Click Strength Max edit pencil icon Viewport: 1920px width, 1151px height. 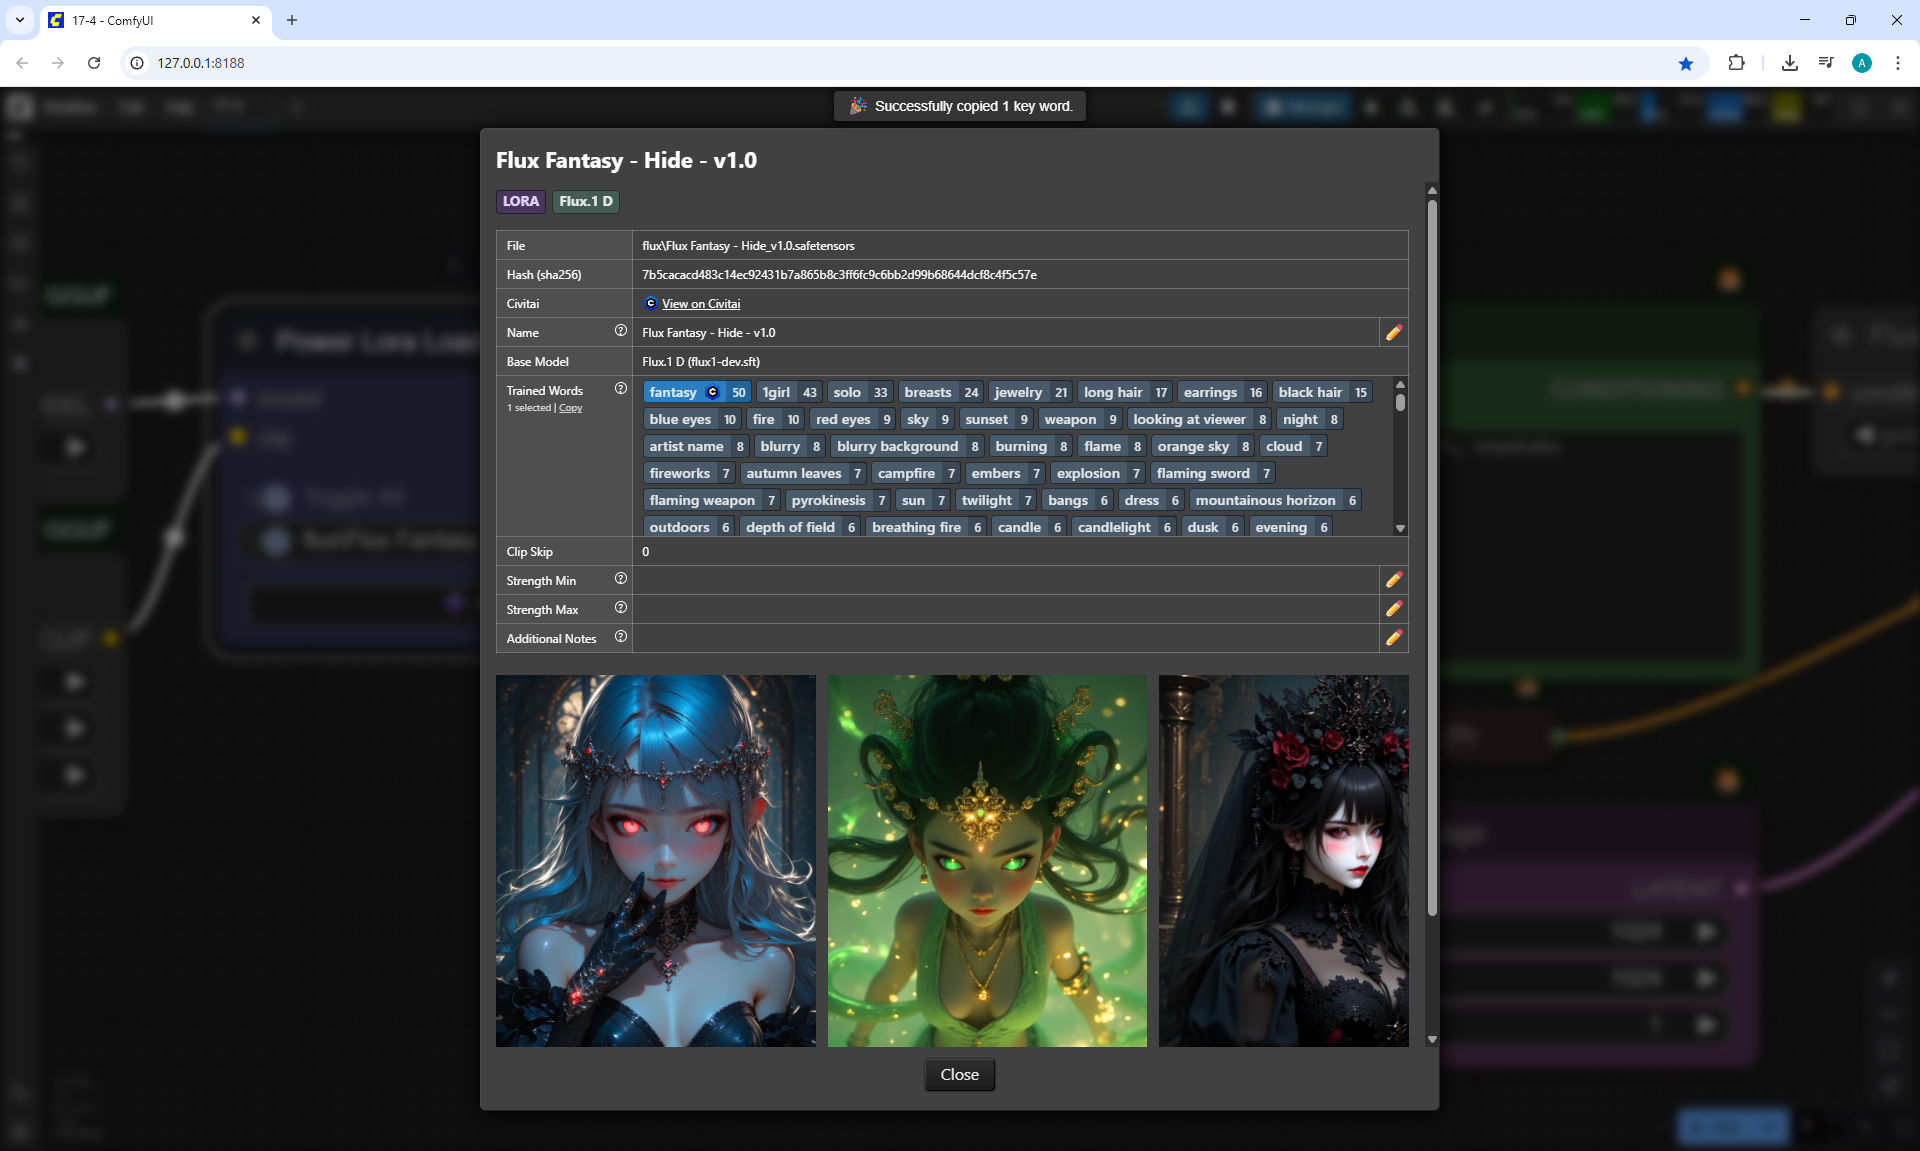1394,609
